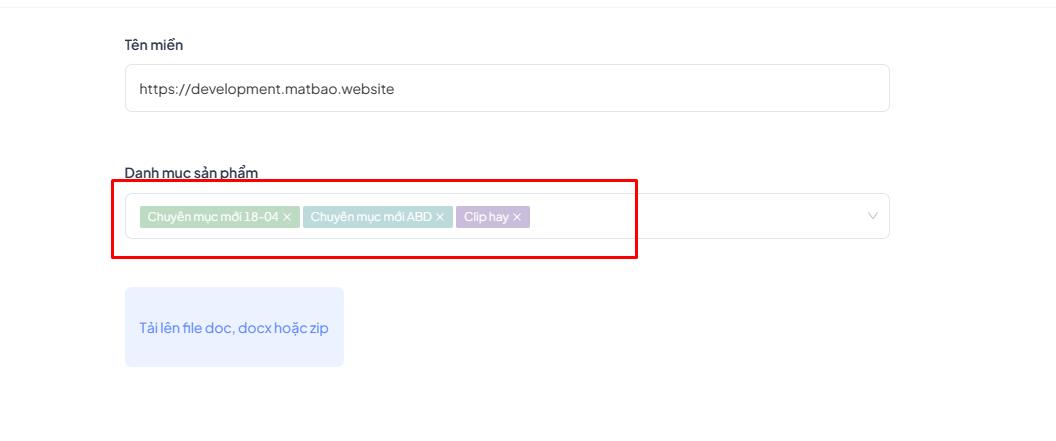This screenshot has height=441, width=1056.
Task: Select the "Chuyên mục mới ABD" tag label
Action: pos(371,217)
